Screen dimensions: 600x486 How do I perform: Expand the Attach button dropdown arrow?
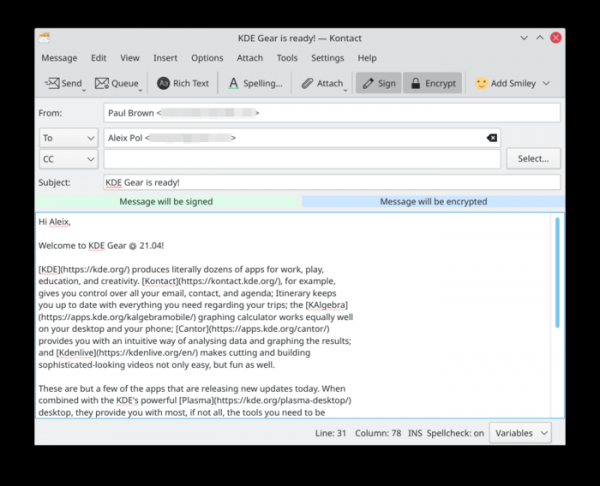(x=347, y=88)
